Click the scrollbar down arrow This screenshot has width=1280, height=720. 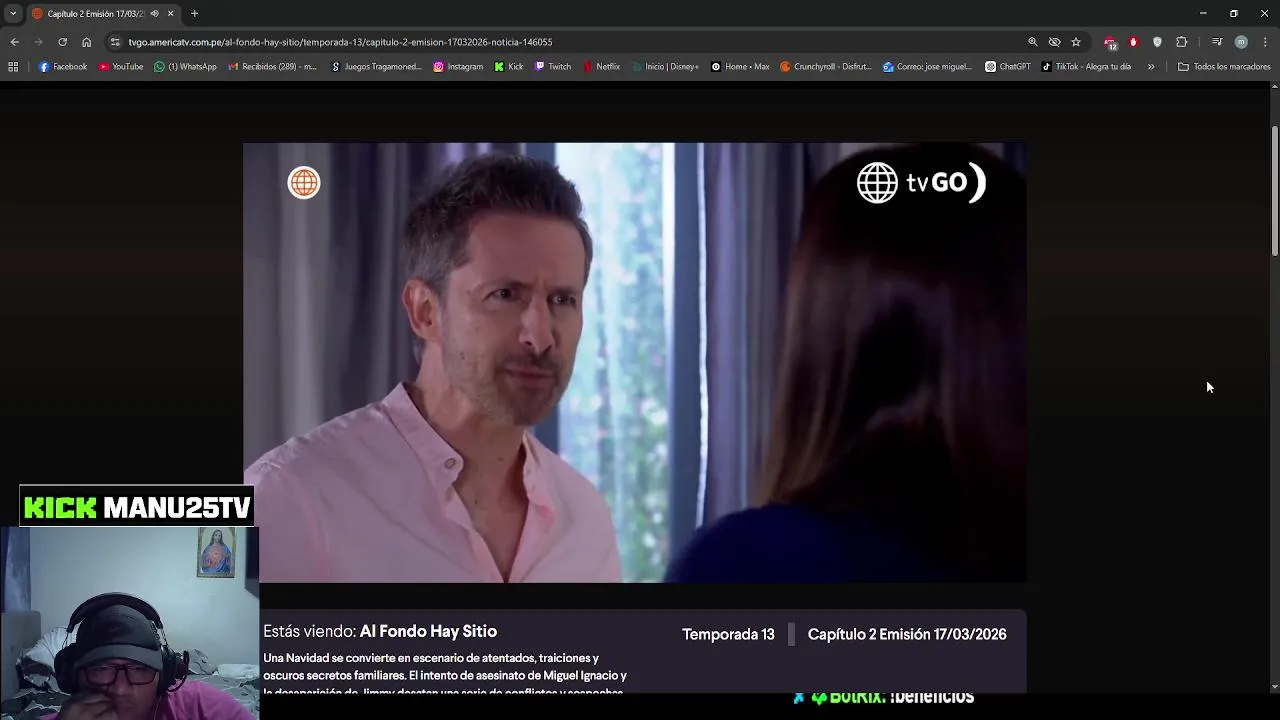pos(1274,687)
